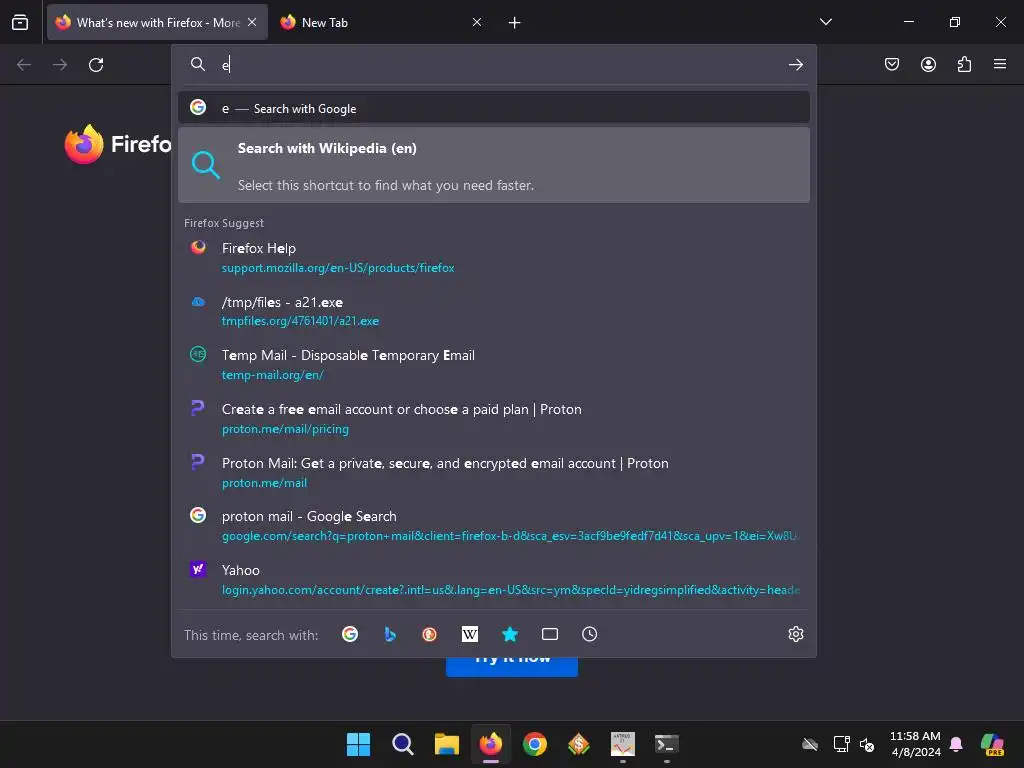This screenshot has height=768, width=1024.
Task: Open search settings gear
Action: point(795,634)
